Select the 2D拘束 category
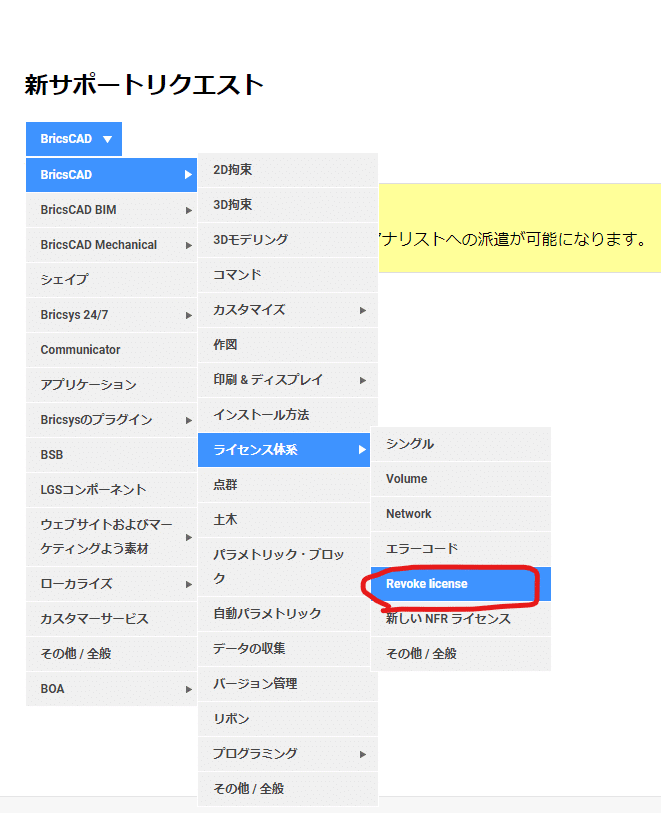The height and width of the screenshot is (813, 661). (x=288, y=170)
